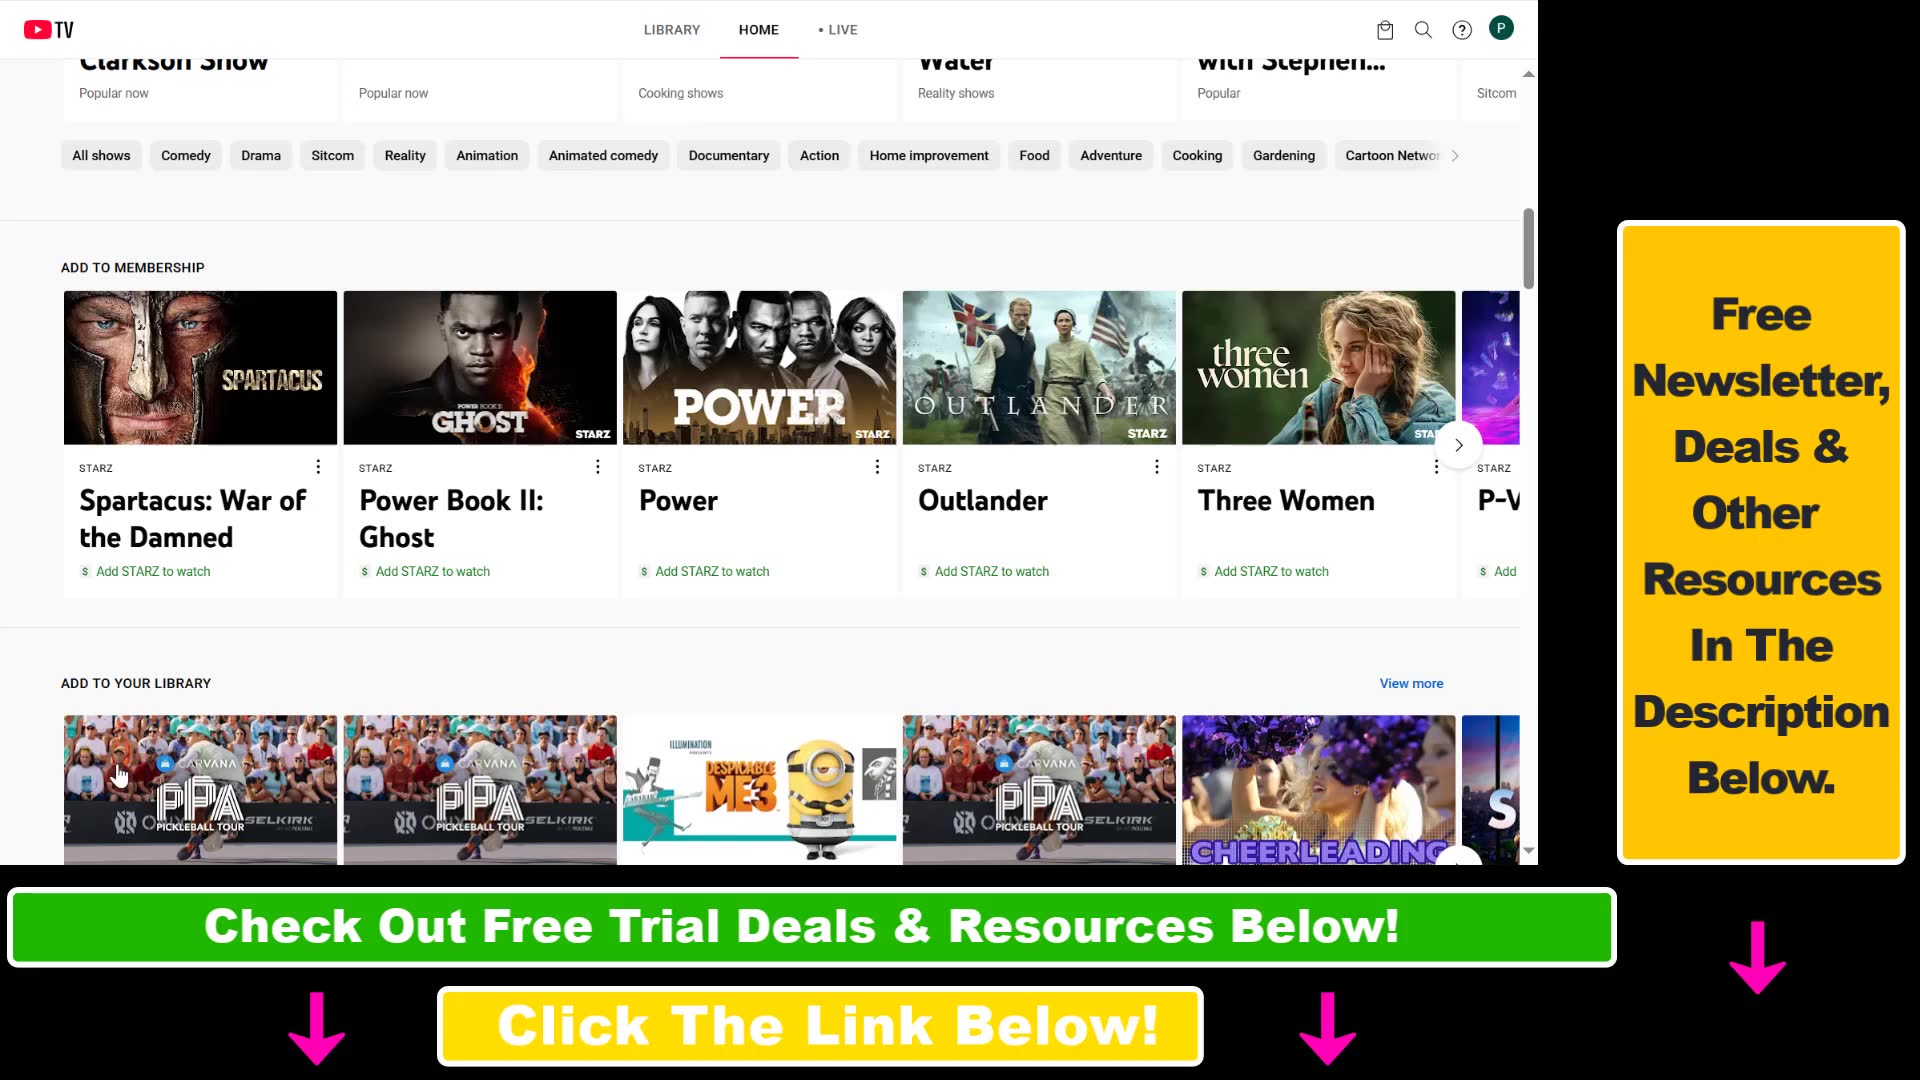Select the All shows filter chip

pyautogui.click(x=101, y=155)
